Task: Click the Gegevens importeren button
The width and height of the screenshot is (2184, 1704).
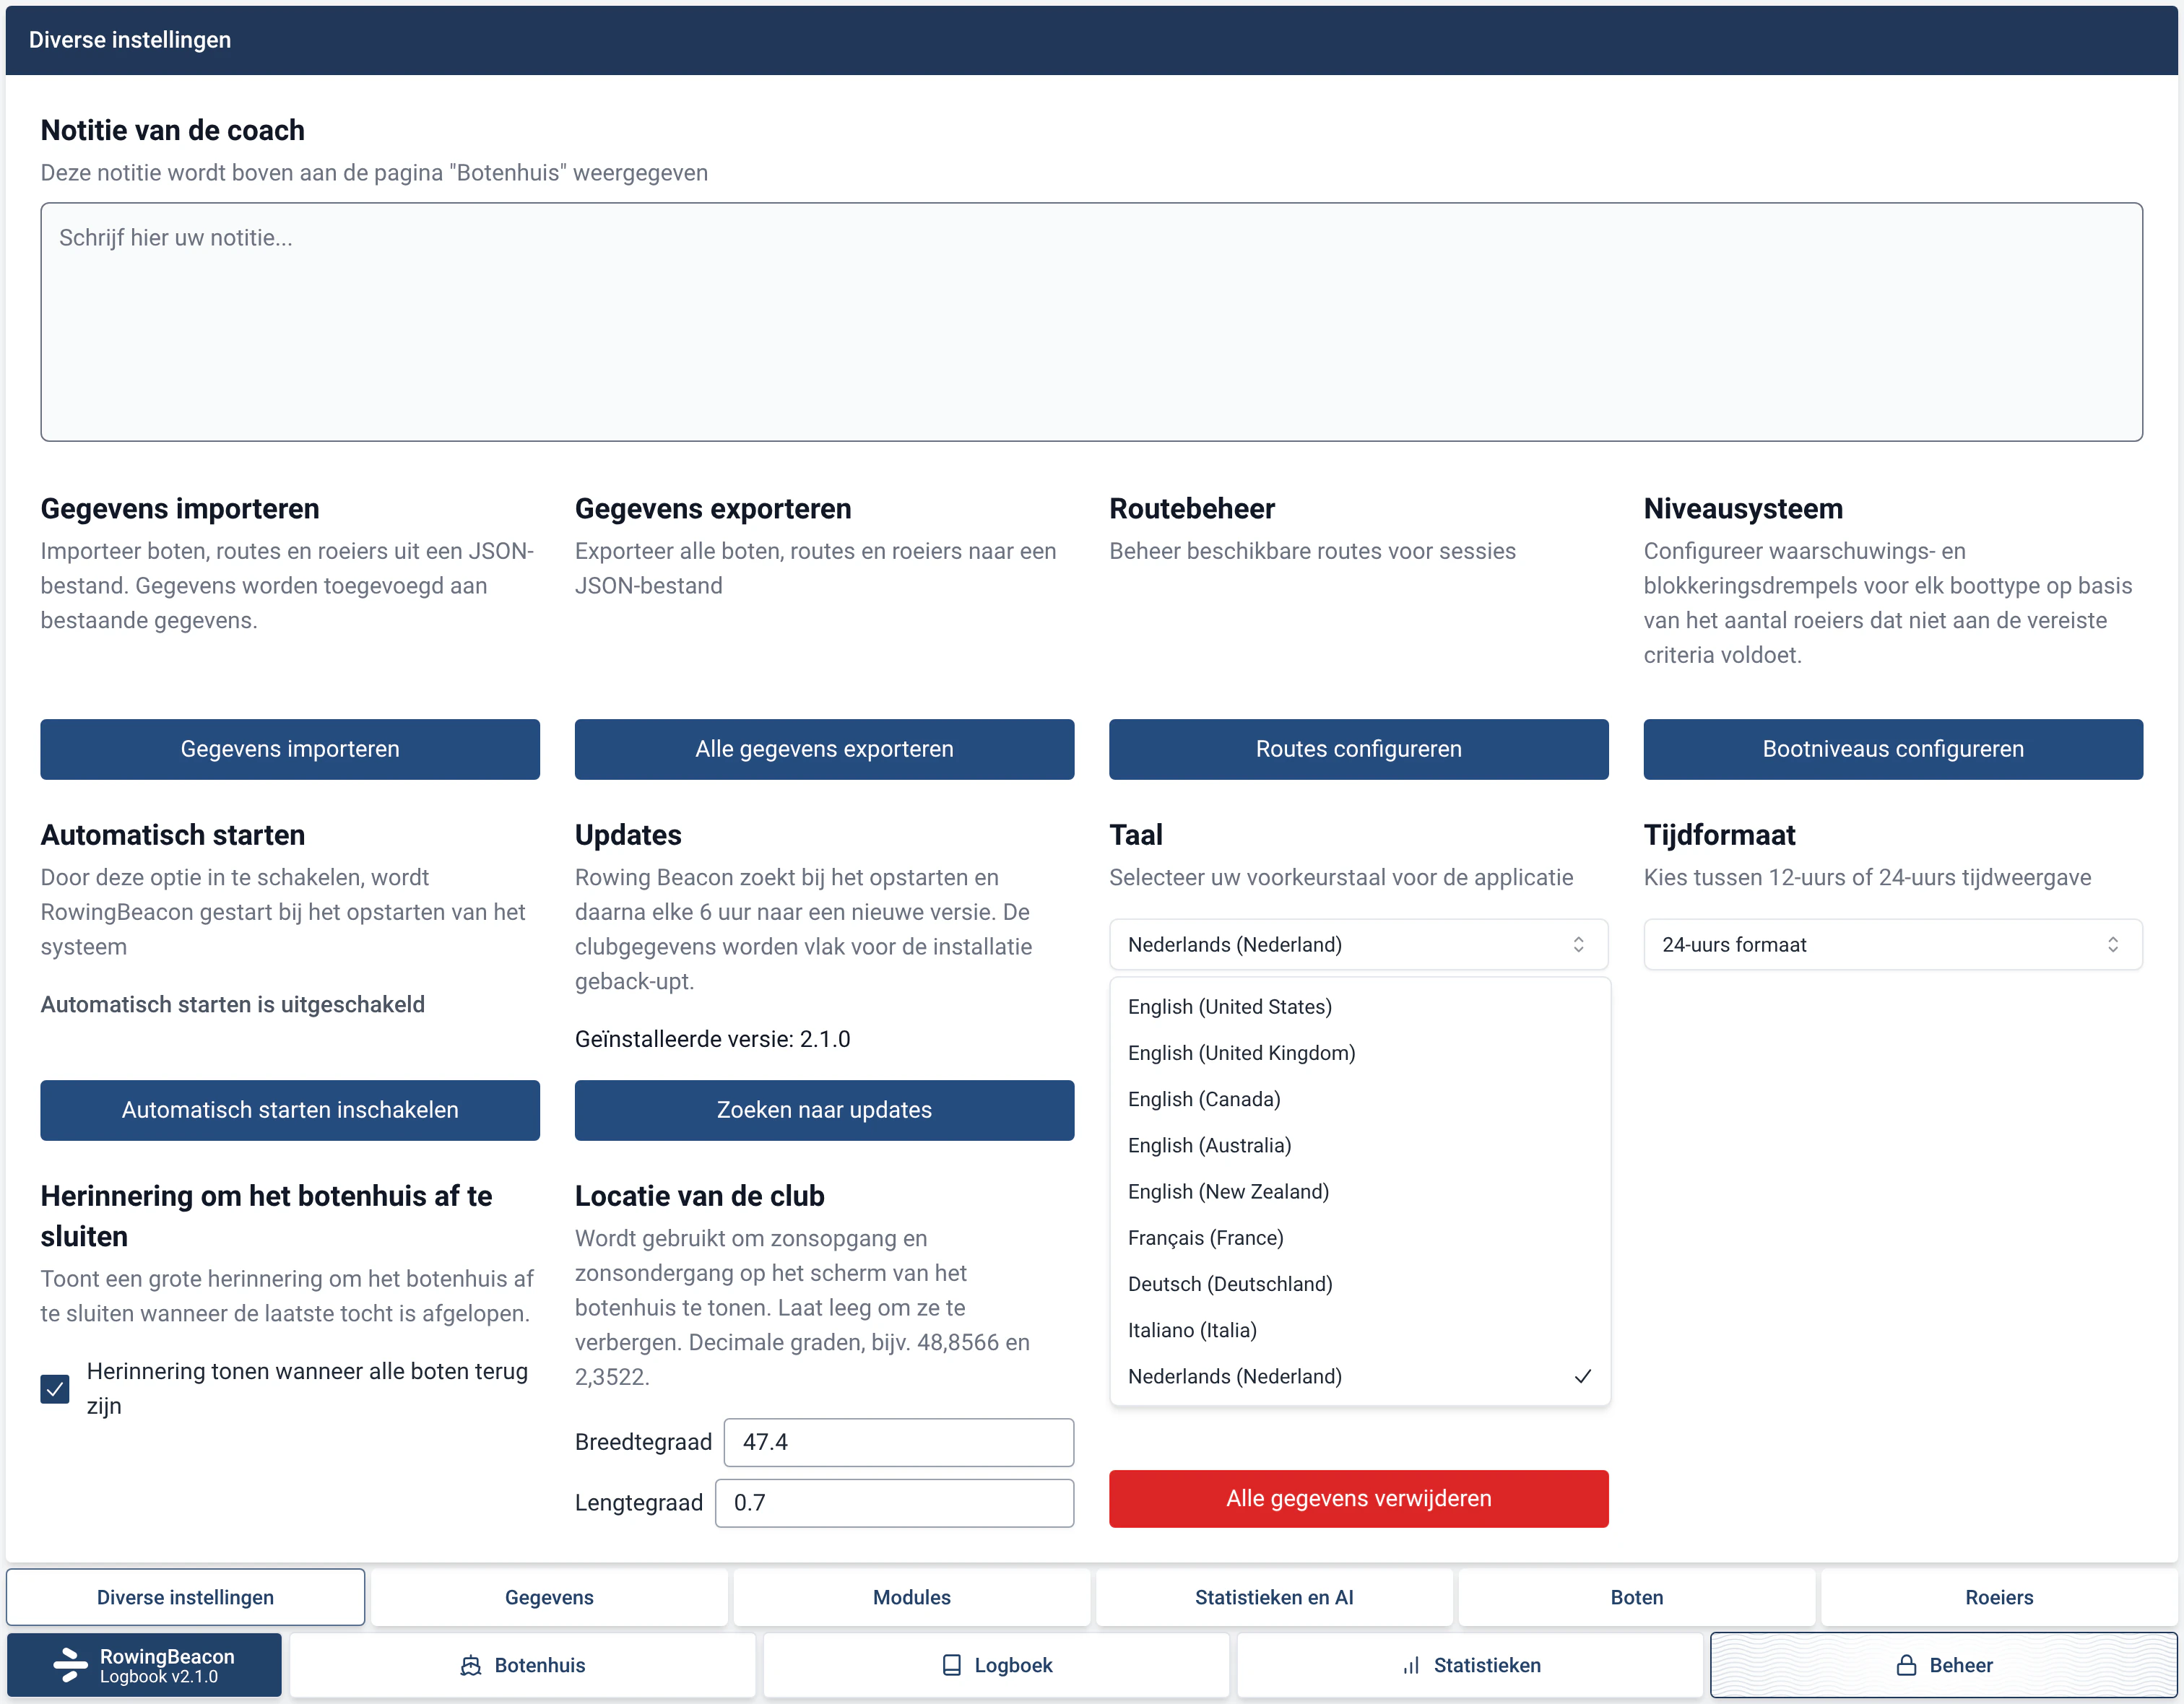Action: 290,749
